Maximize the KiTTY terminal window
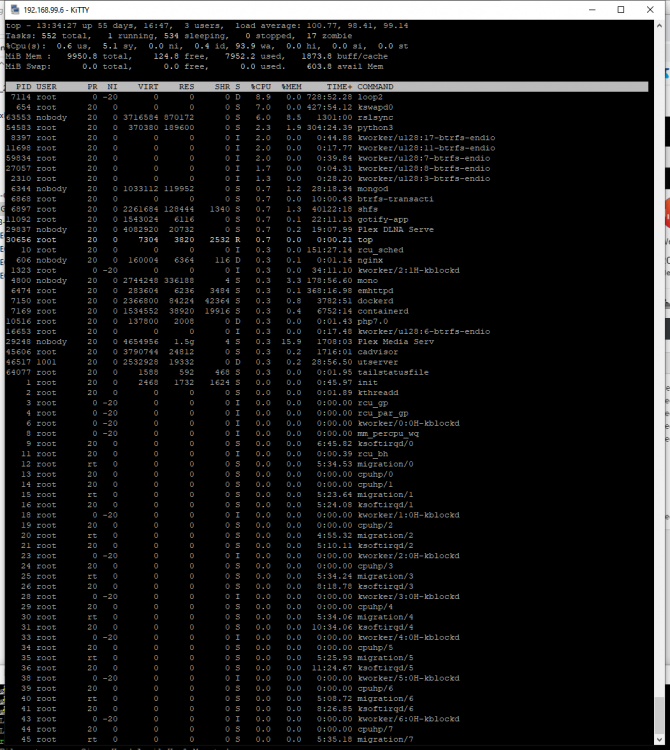 [x=621, y=10]
